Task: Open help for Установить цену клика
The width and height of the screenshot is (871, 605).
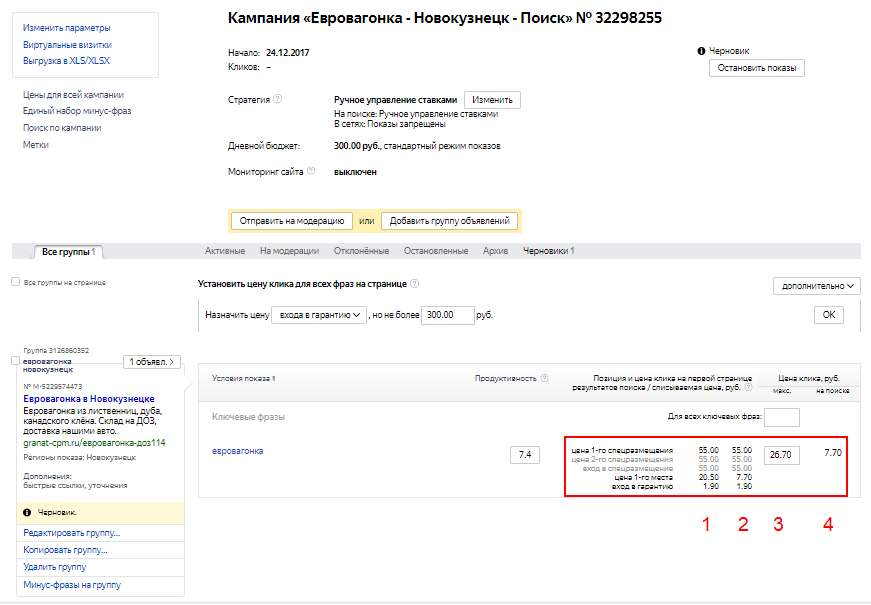Action: coord(414,283)
